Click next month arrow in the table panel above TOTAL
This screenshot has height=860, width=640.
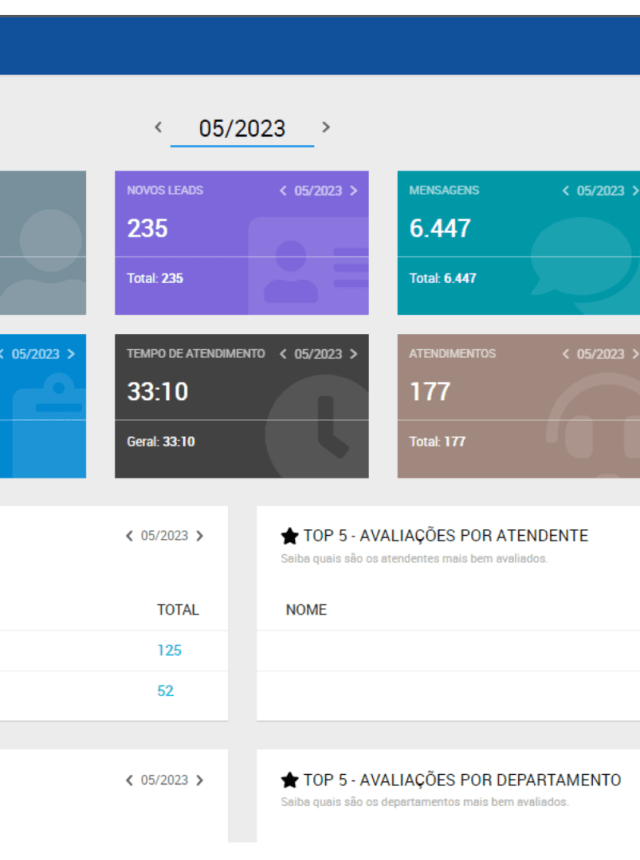click(200, 536)
